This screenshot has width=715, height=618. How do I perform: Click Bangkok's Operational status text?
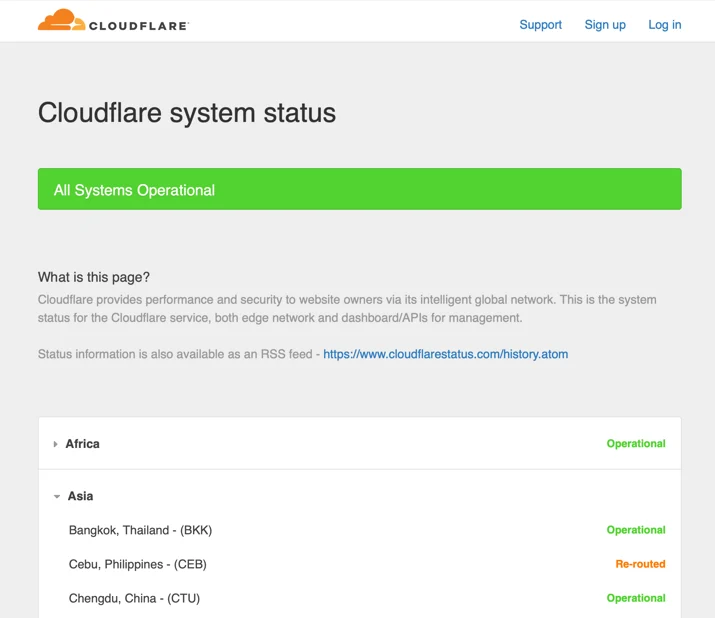(x=636, y=530)
